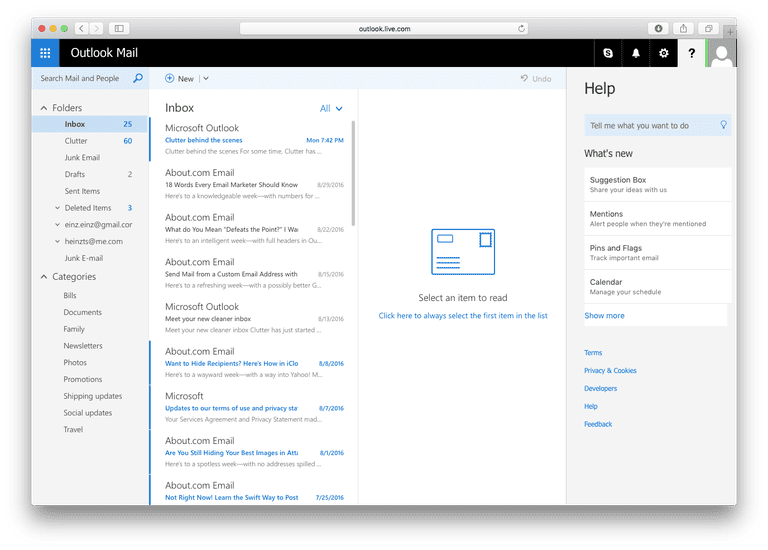The width and height of the screenshot is (768, 550).
Task: Expand the Deleted Items folder
Action: pyautogui.click(x=57, y=208)
